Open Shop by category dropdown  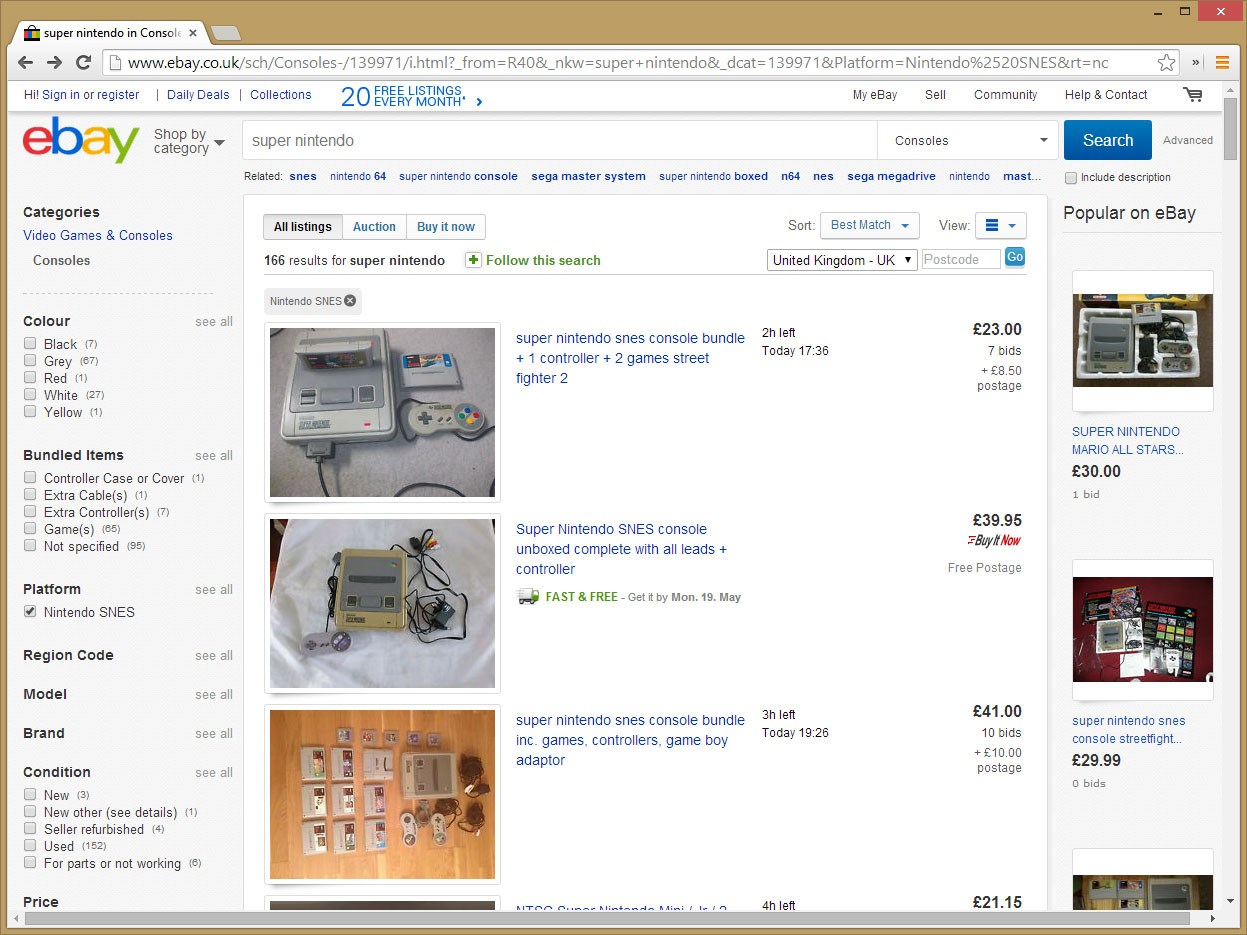188,141
